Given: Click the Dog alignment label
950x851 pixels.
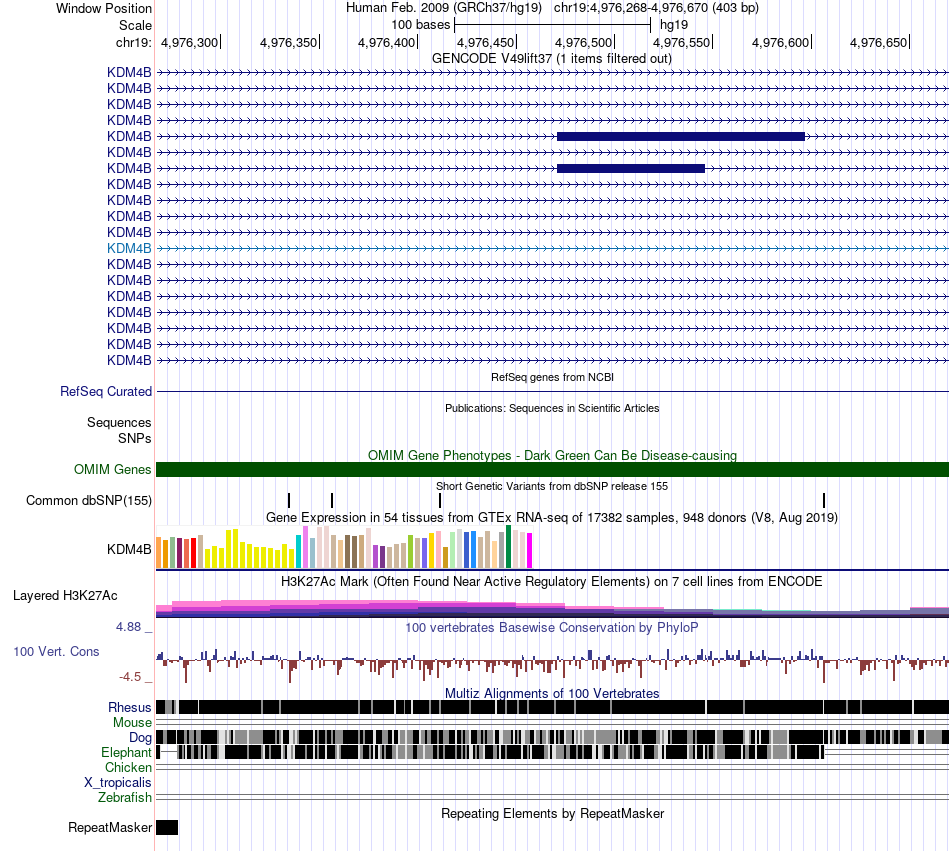Looking at the screenshot, I should [140, 737].
